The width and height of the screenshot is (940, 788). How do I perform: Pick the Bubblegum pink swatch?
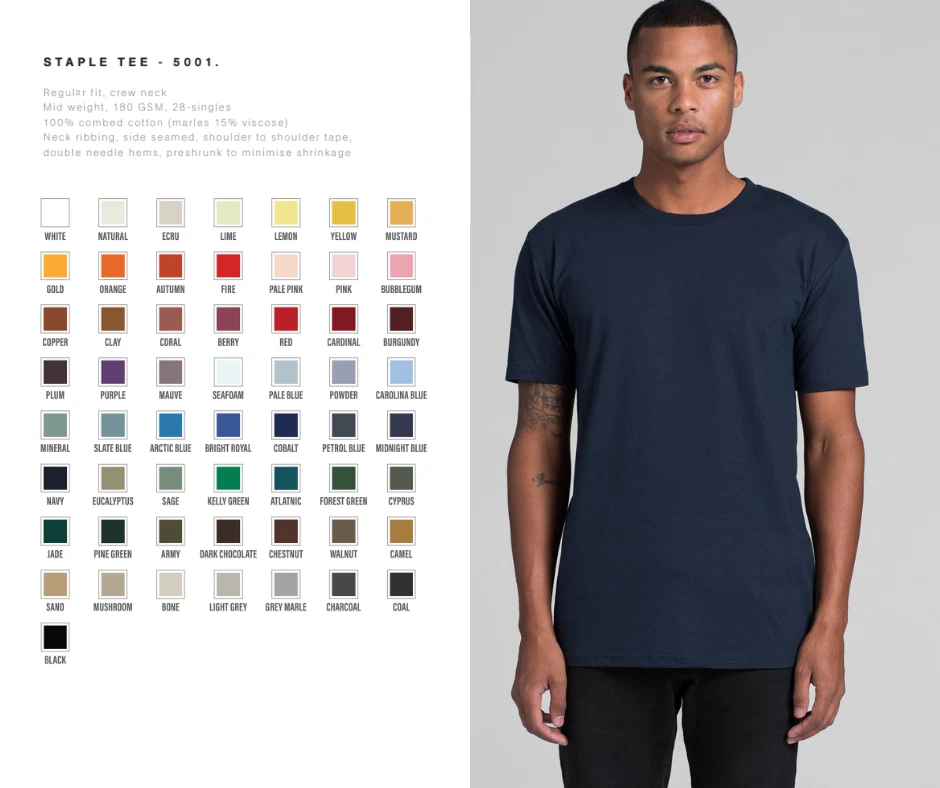pos(401,266)
